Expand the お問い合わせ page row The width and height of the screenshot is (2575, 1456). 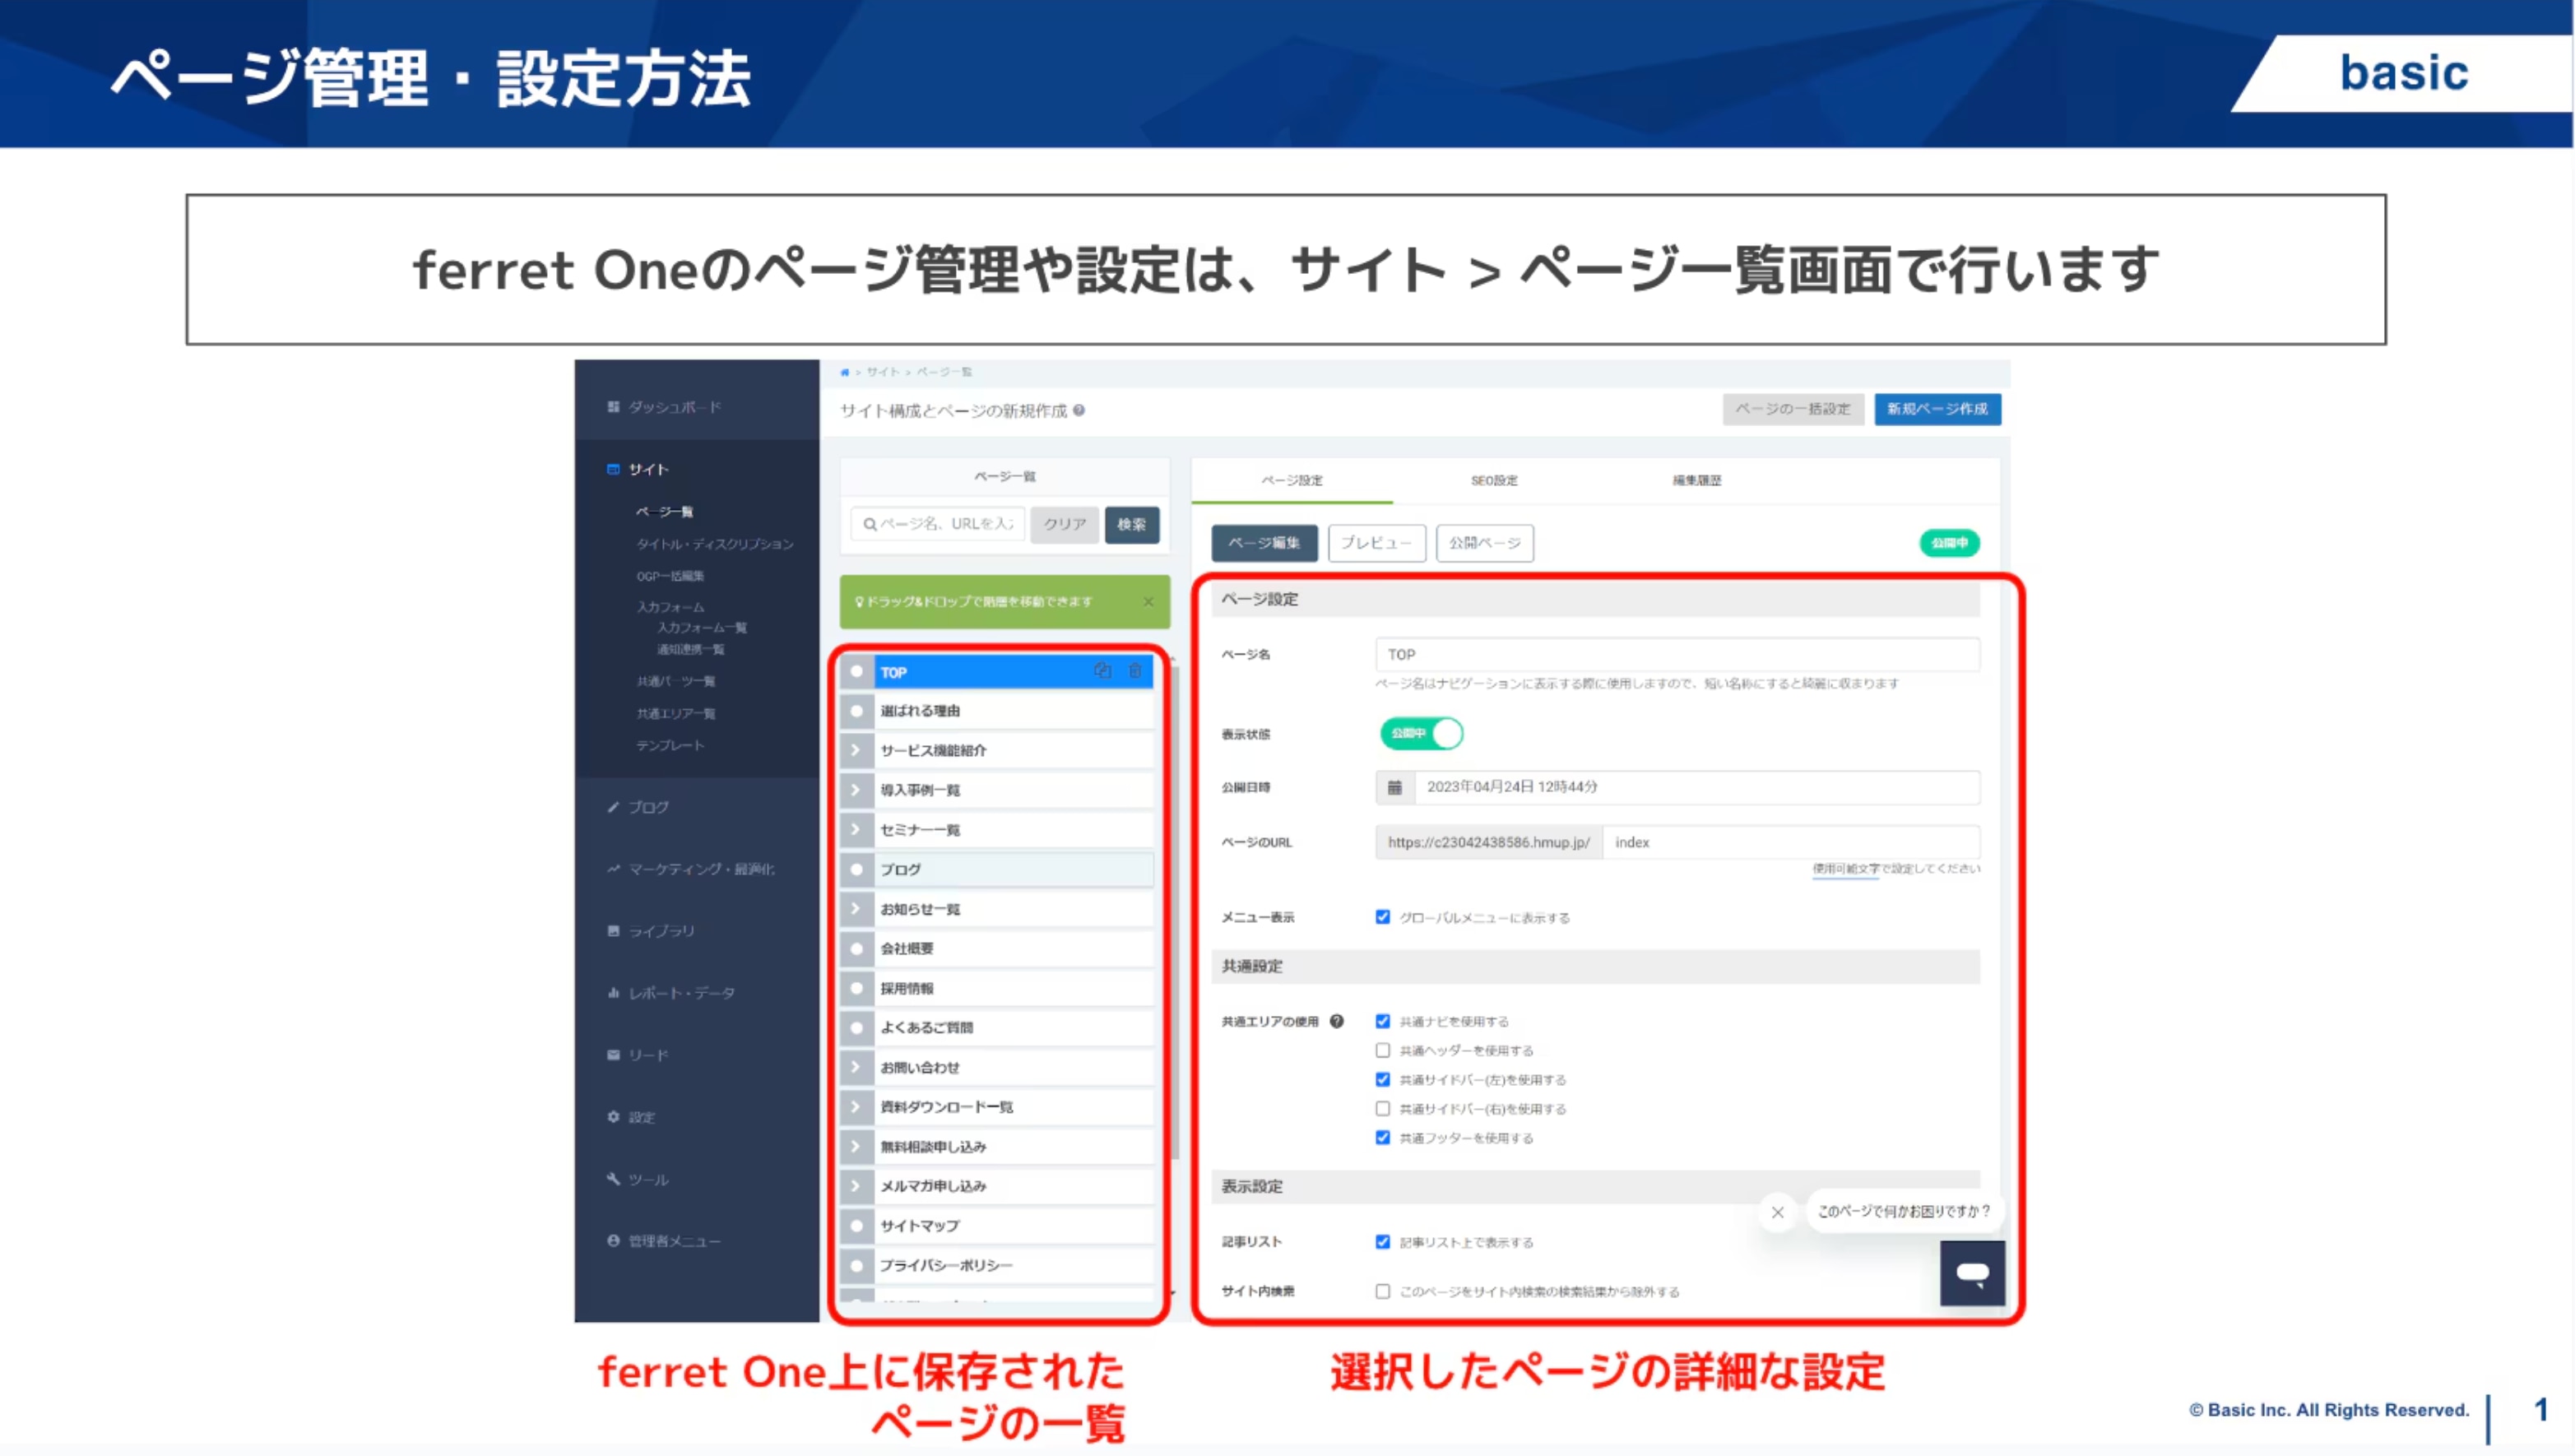(856, 1067)
